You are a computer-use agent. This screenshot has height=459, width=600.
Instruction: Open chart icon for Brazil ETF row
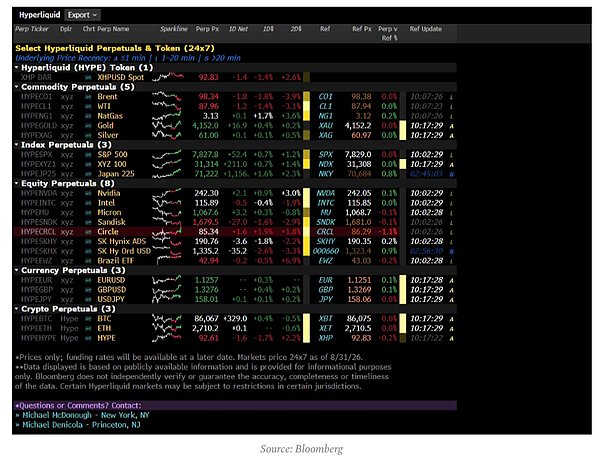coord(88,261)
